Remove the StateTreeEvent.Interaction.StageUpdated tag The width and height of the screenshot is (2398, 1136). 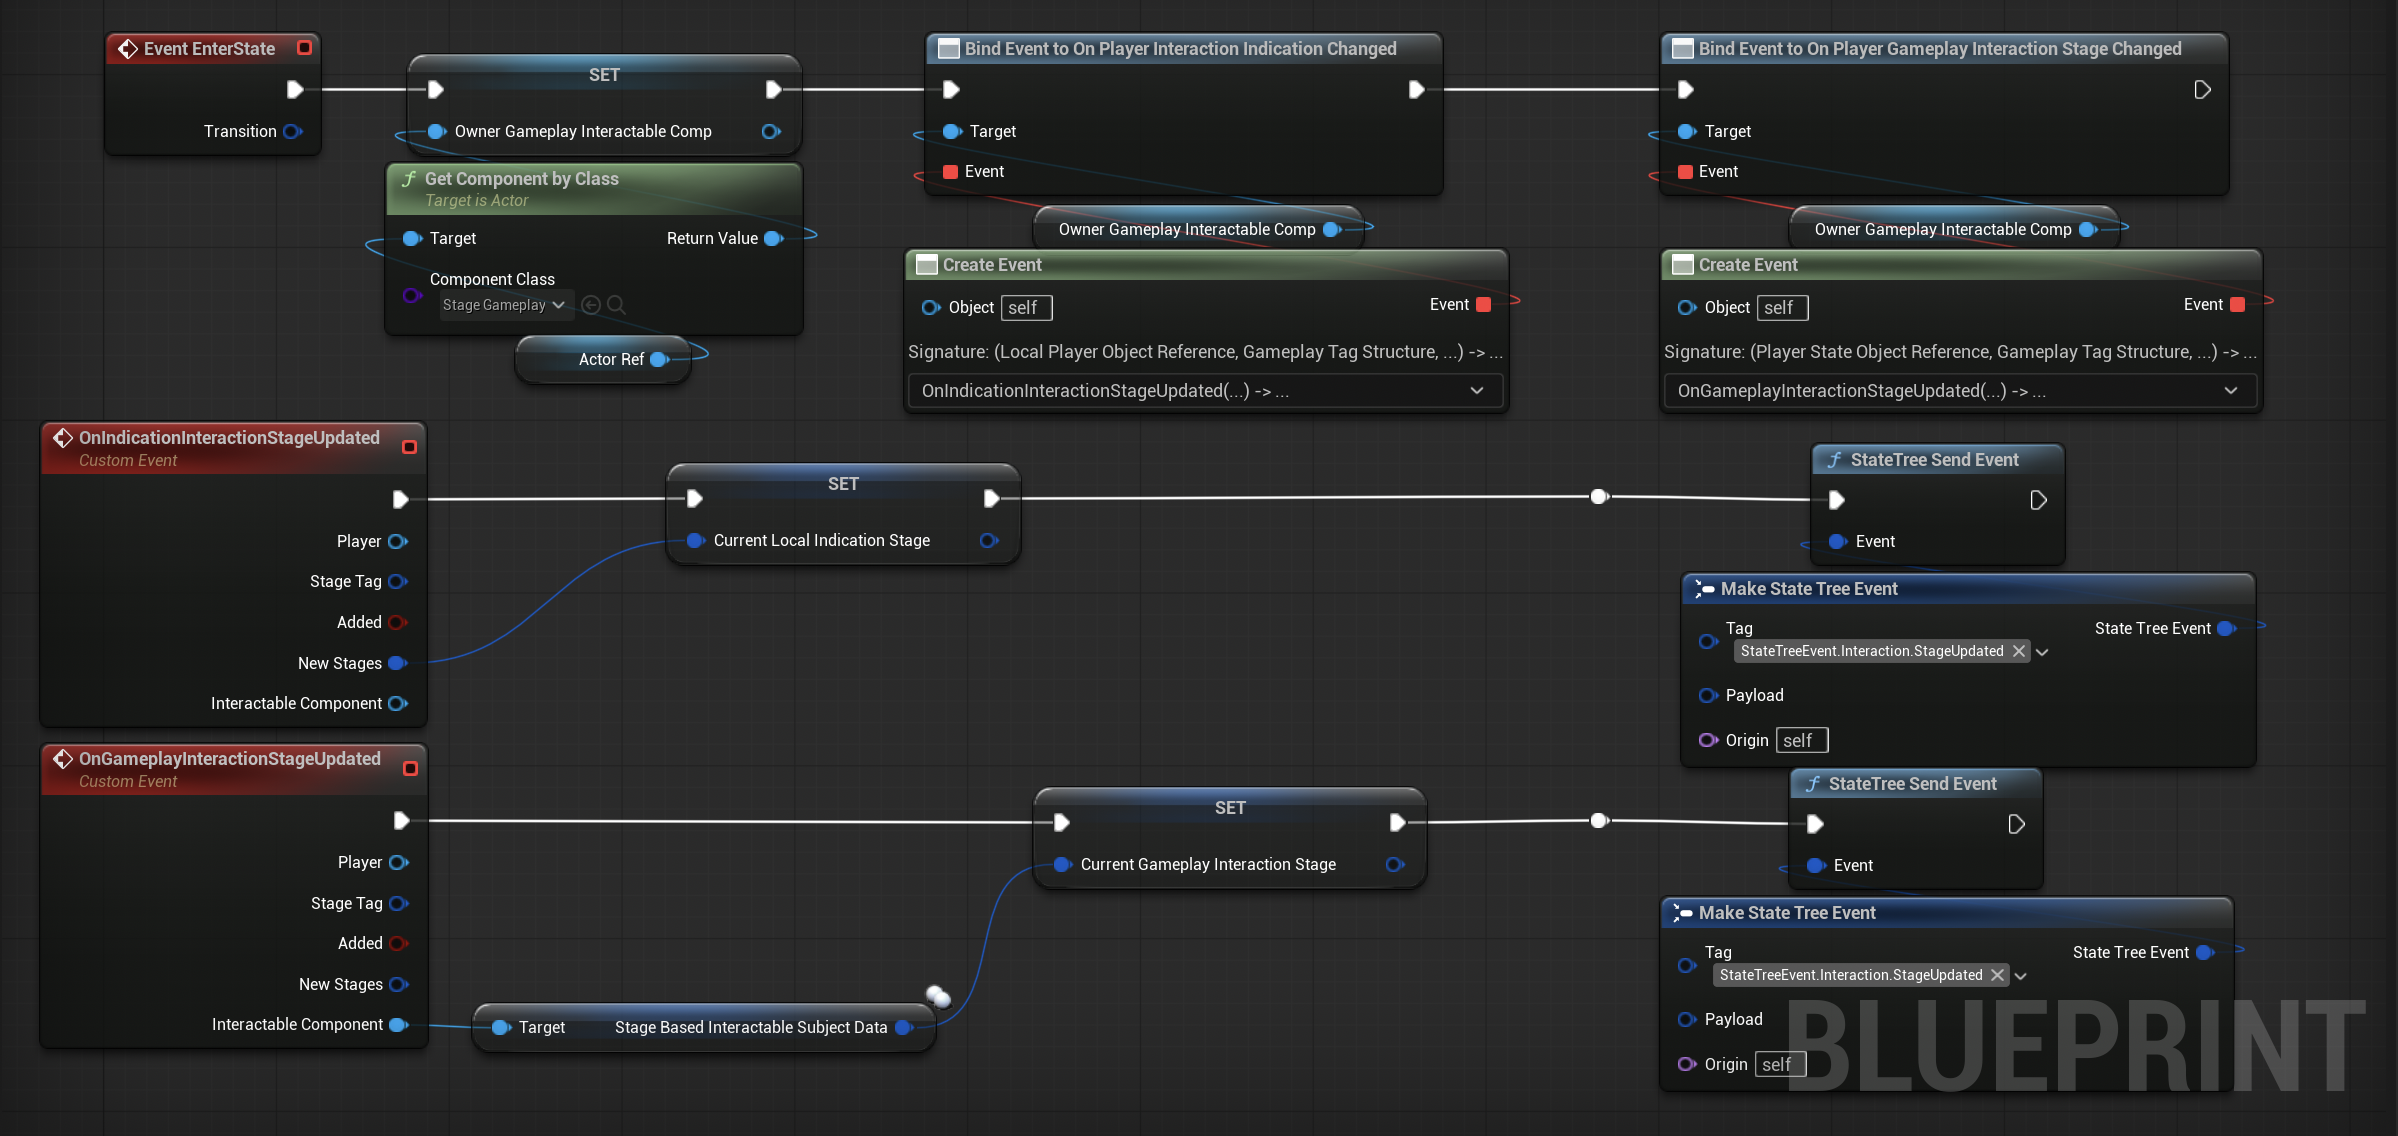[x=2019, y=651]
